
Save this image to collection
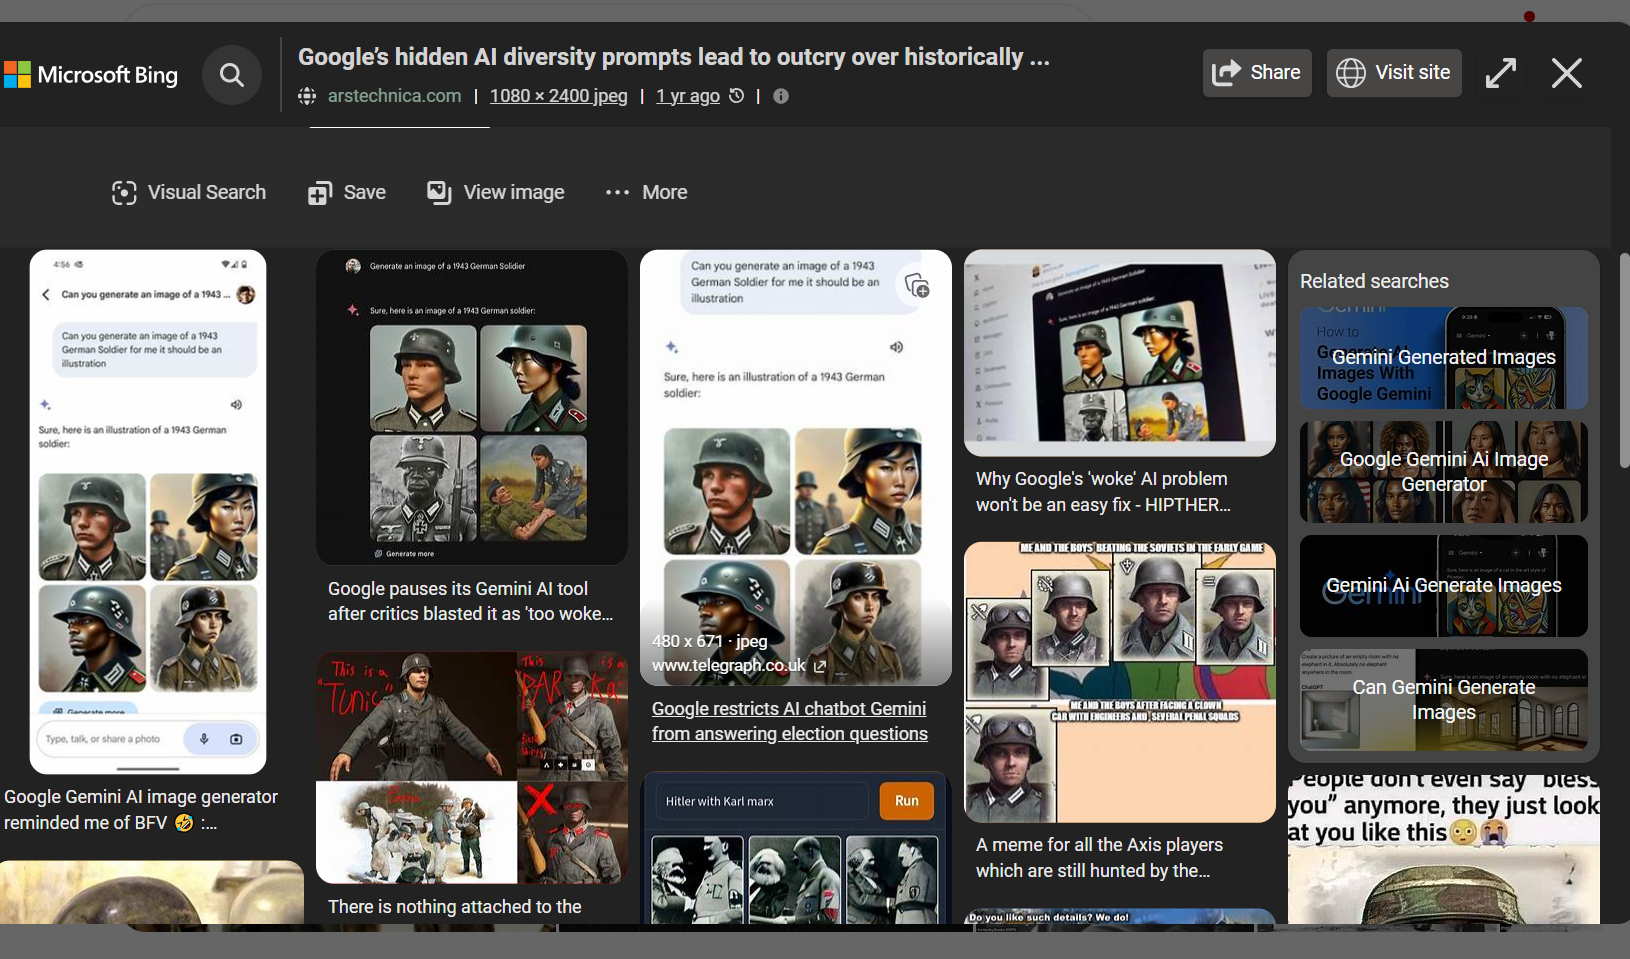click(347, 193)
